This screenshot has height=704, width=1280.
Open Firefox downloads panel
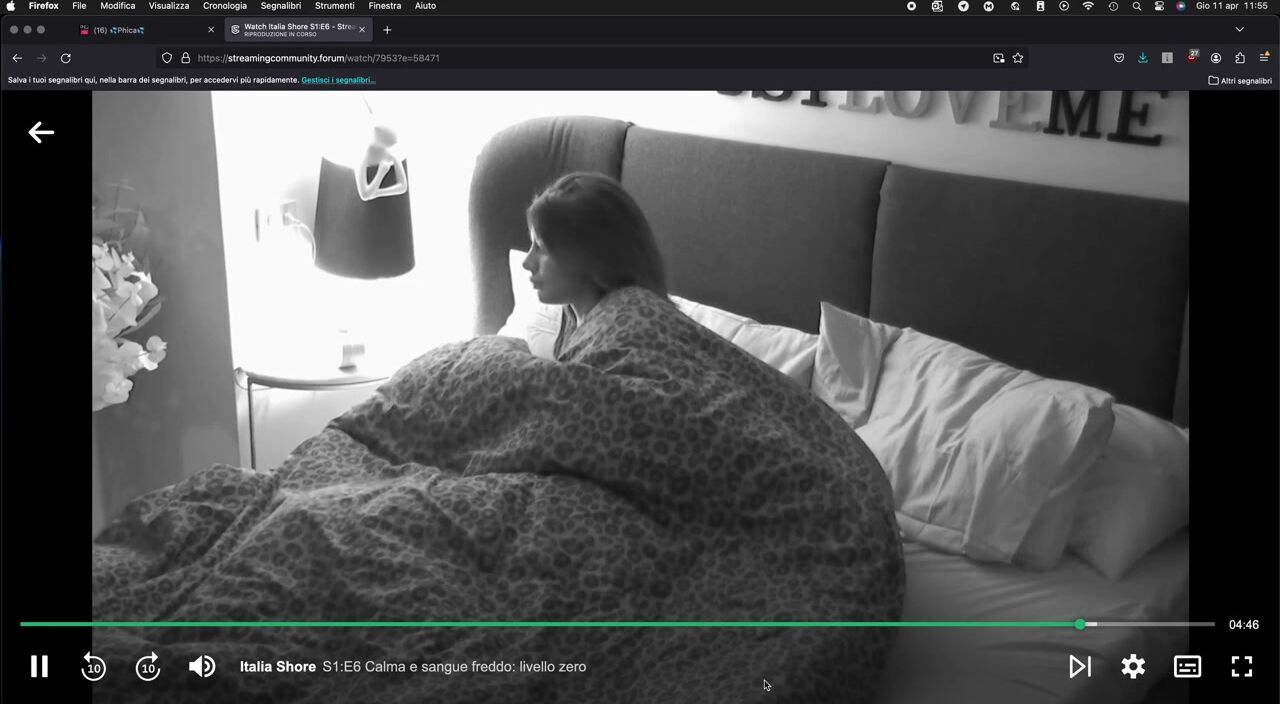(1143, 58)
